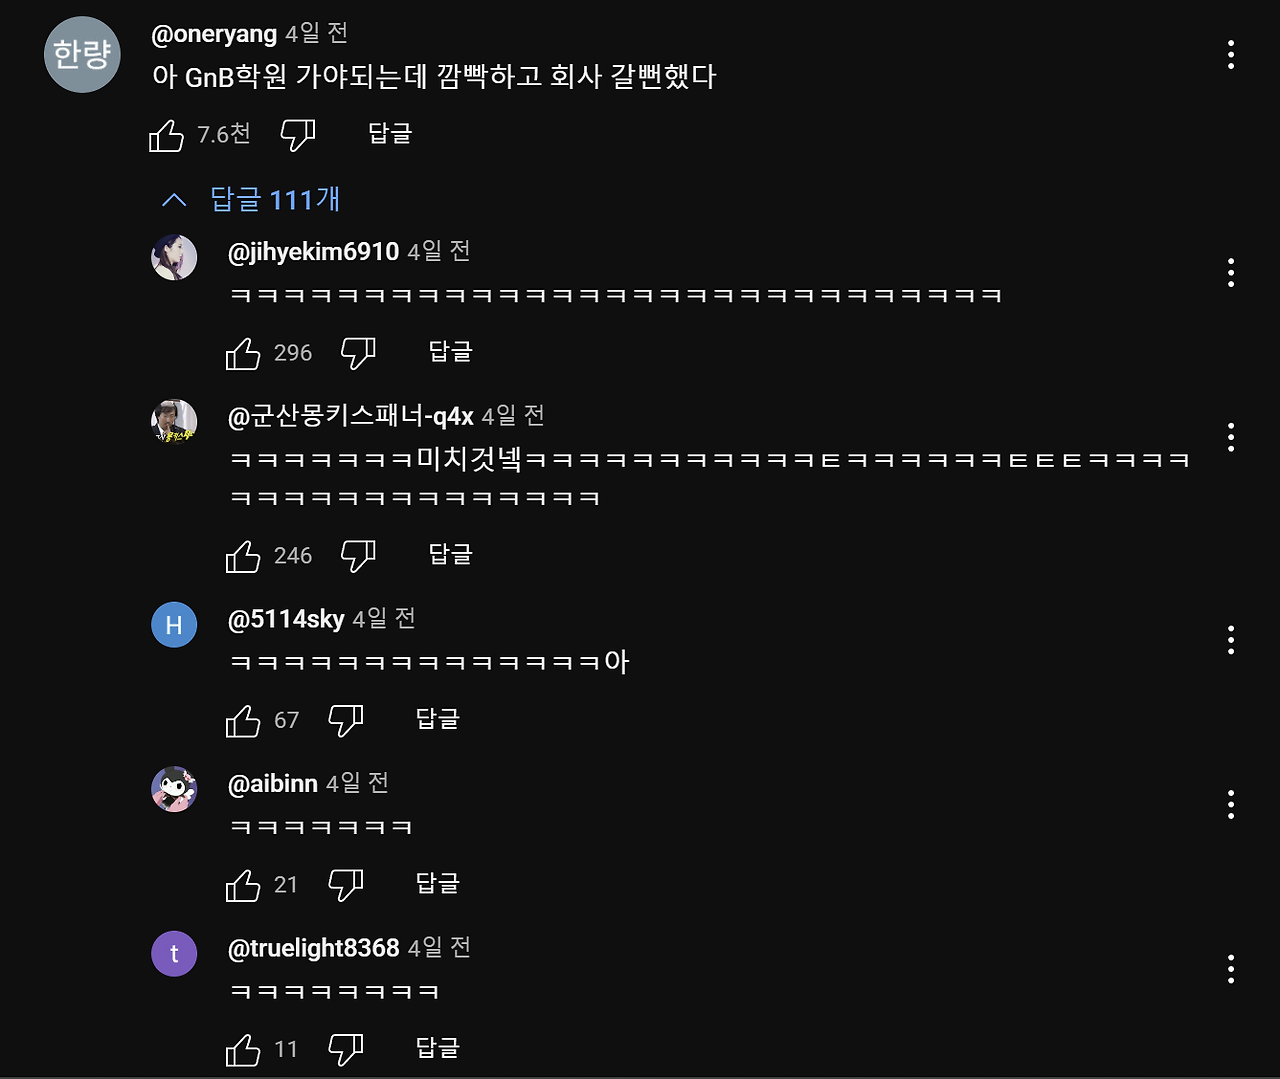Open @truelight8368's channel via avatar
Viewport: 1280px width, 1079px height.
tap(174, 954)
